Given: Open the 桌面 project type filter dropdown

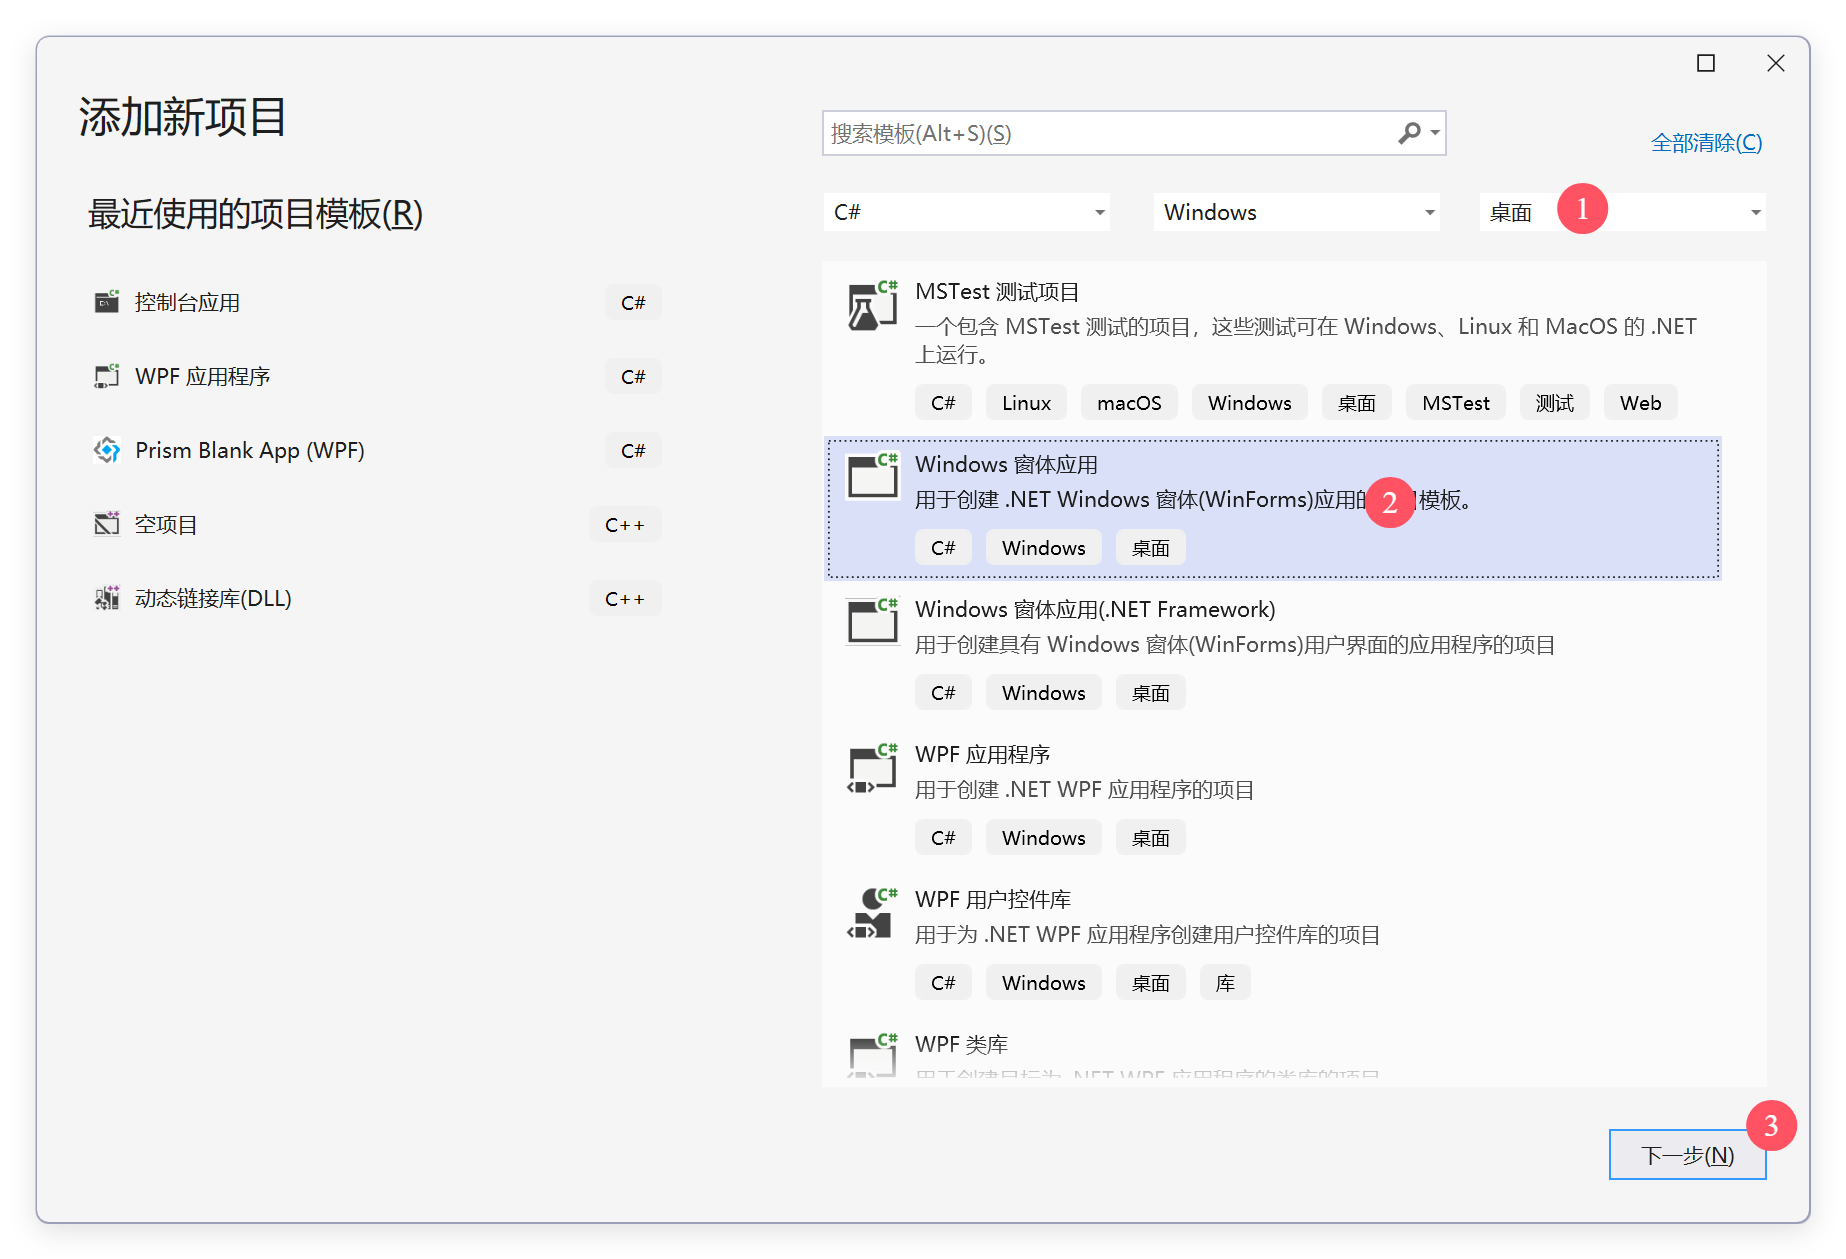Looking at the screenshot, I should coord(1623,212).
